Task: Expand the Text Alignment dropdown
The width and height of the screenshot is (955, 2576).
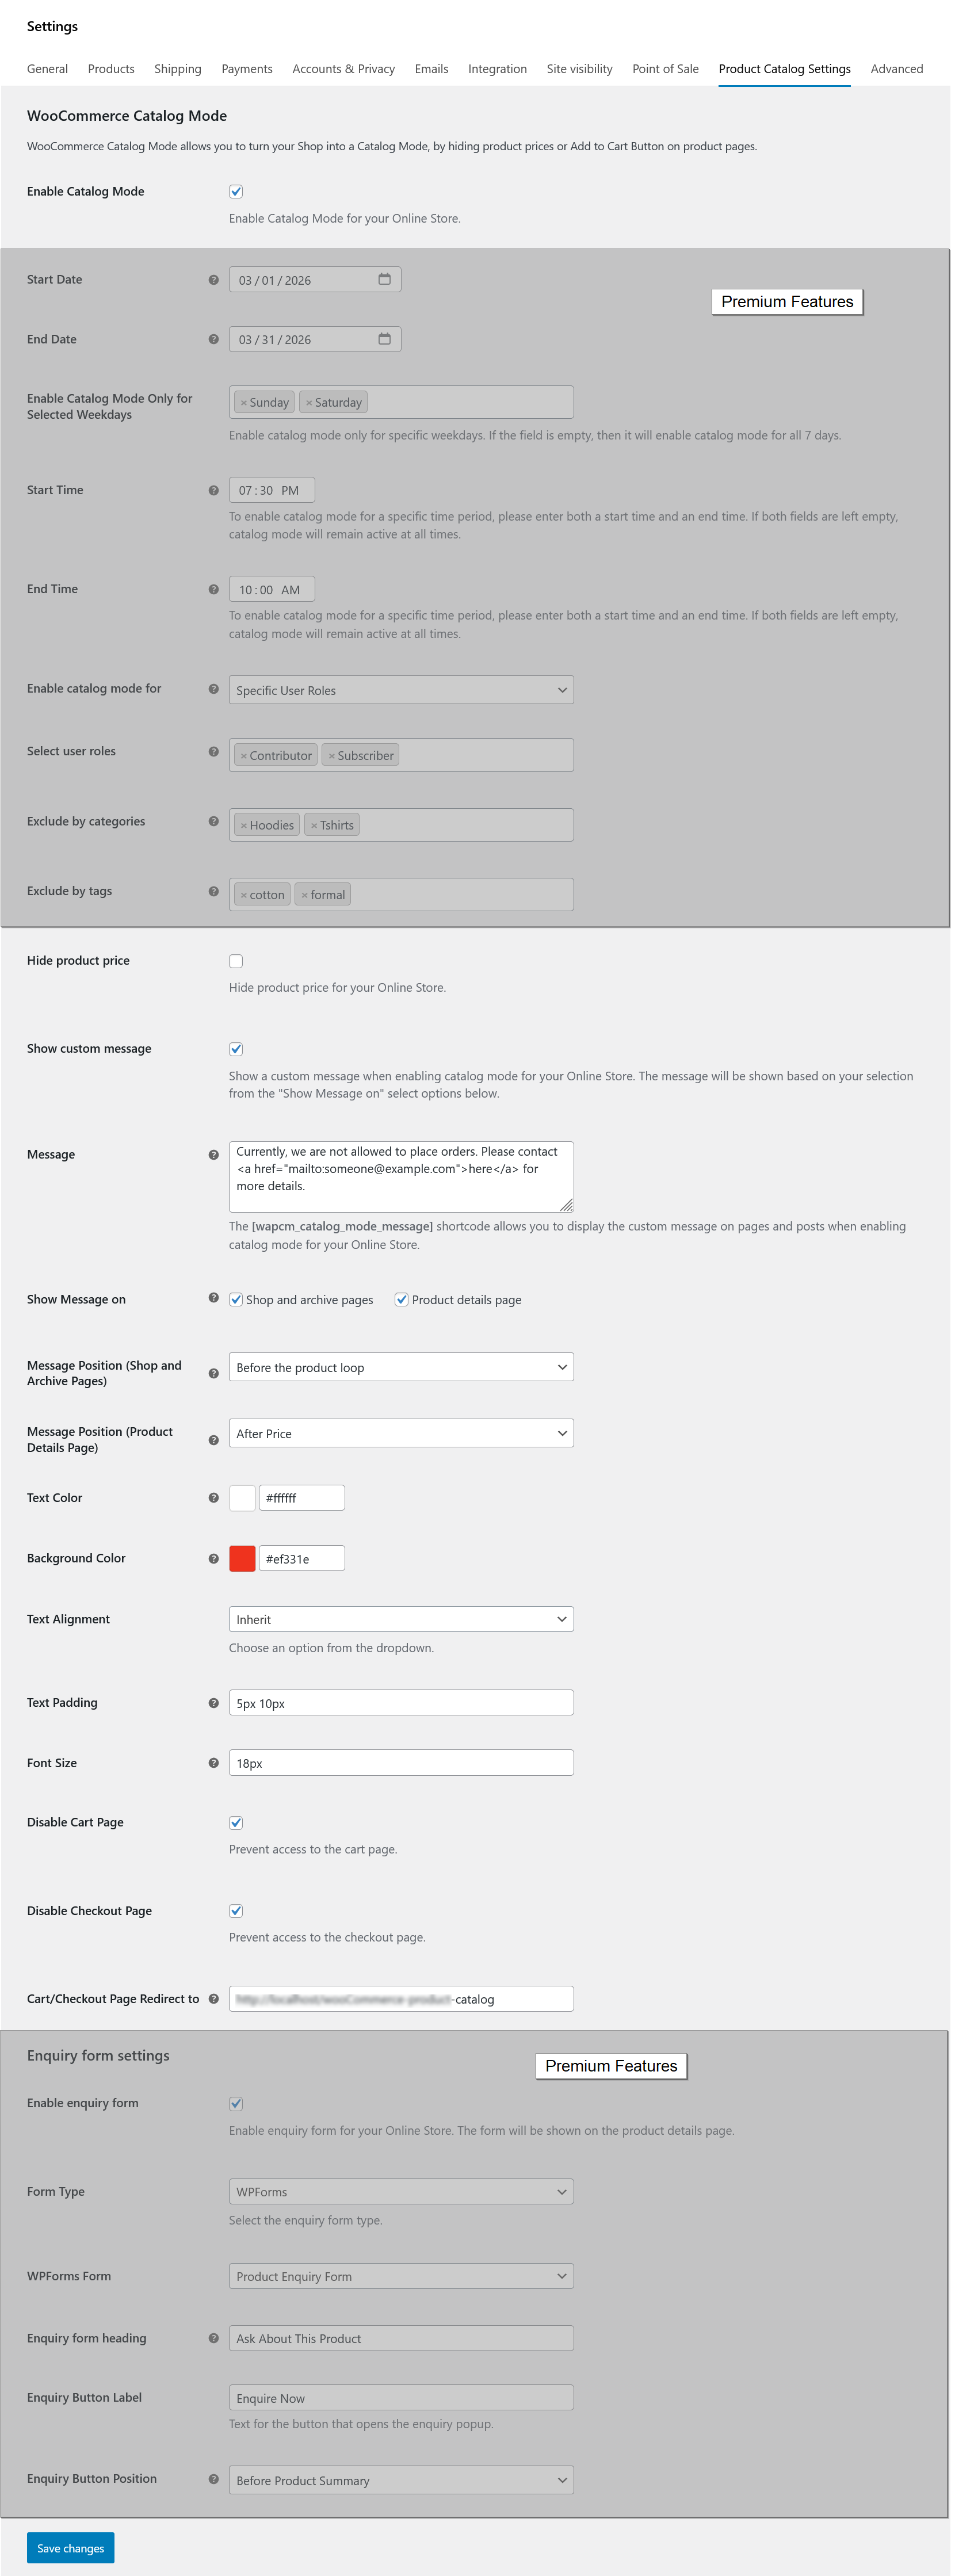Action: click(x=401, y=1619)
